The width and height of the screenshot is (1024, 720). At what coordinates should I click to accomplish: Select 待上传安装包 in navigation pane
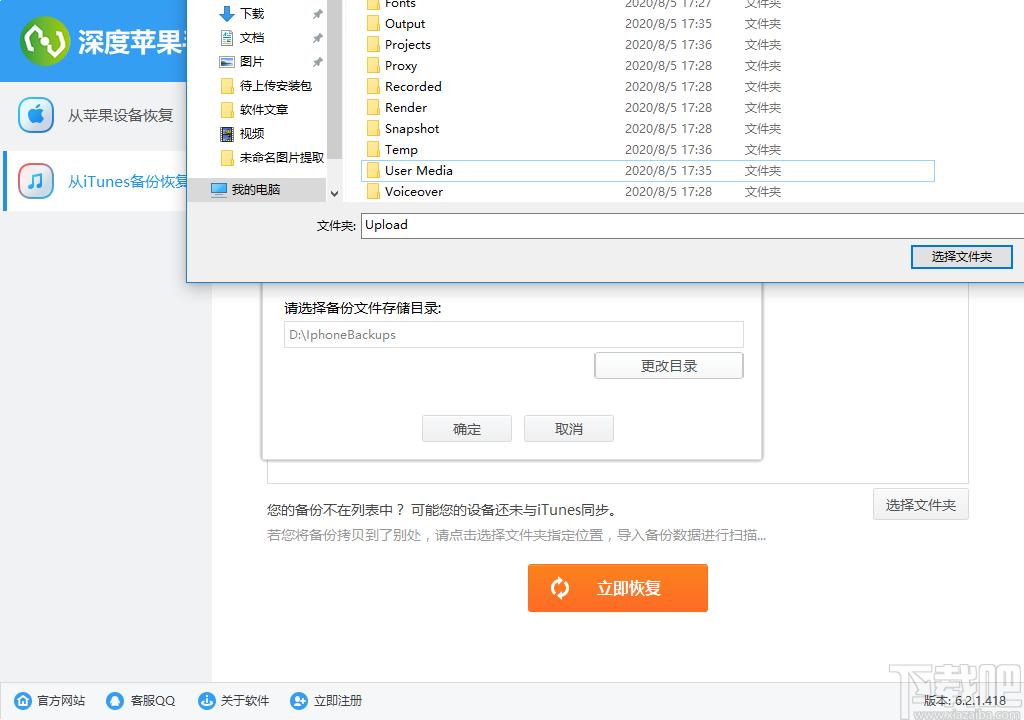pos(276,86)
